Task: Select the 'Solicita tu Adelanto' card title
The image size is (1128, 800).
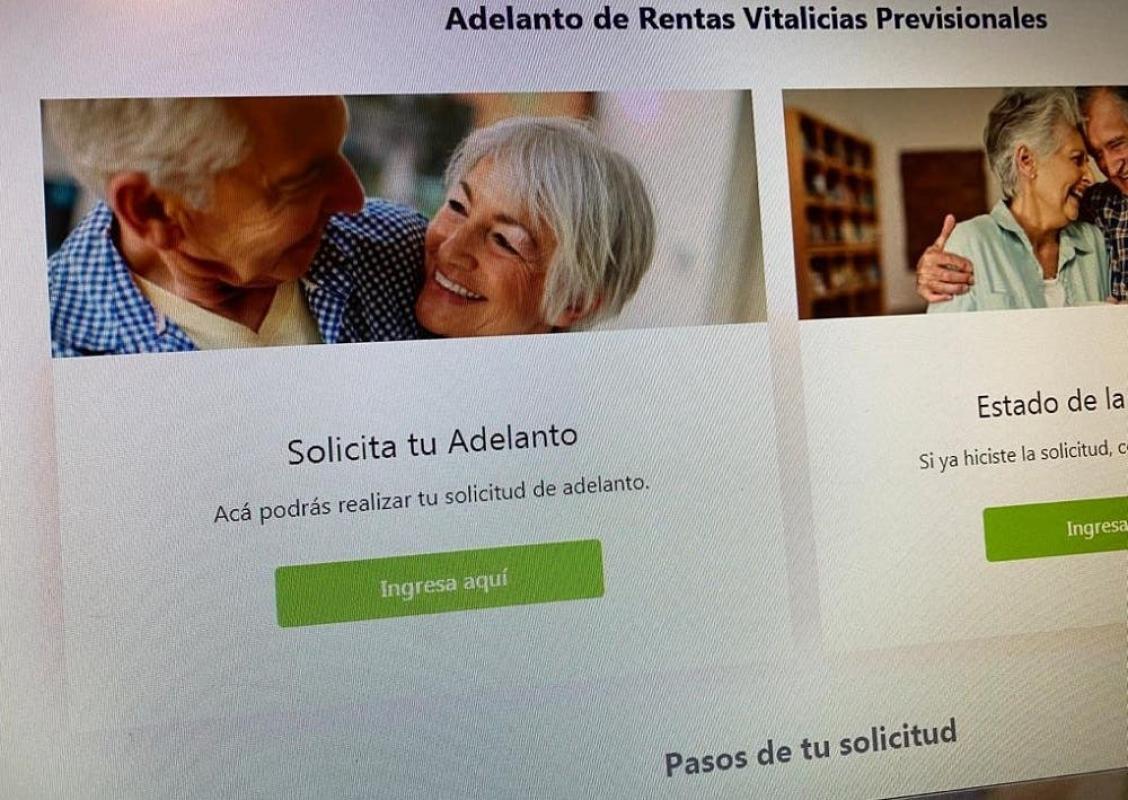Action: [432, 444]
